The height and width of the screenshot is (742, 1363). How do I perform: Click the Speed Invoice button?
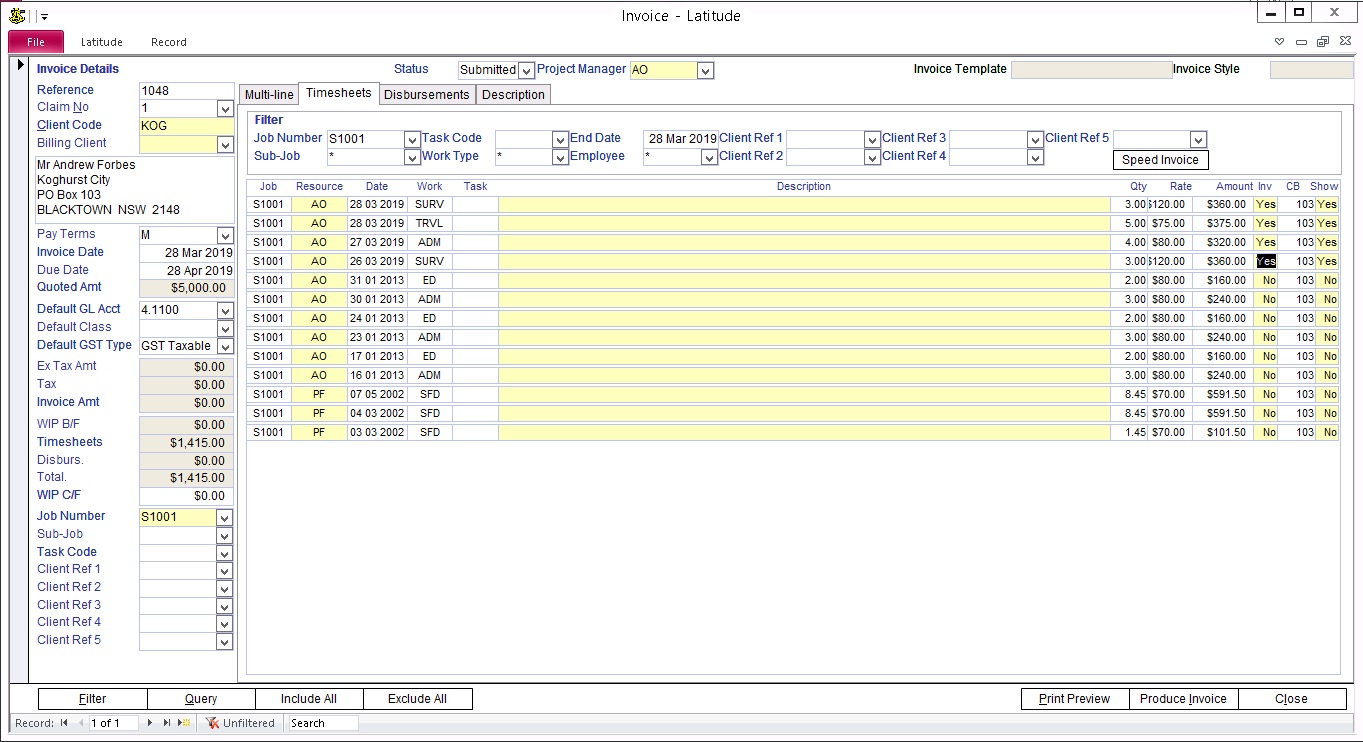click(x=1160, y=160)
